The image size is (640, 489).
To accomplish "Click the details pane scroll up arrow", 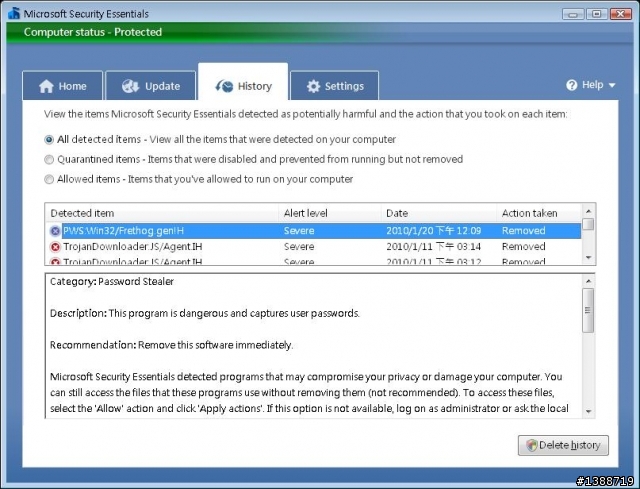I will click(x=588, y=281).
